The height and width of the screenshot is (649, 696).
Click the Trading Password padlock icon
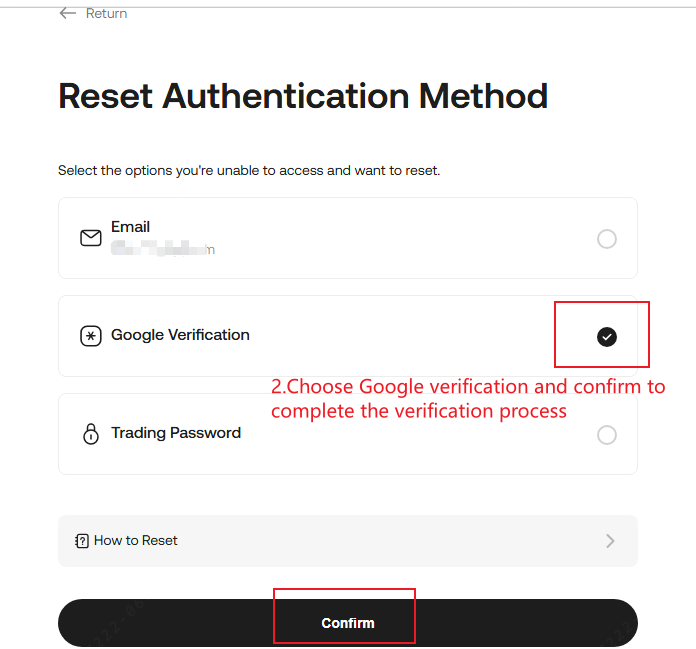tap(91, 434)
